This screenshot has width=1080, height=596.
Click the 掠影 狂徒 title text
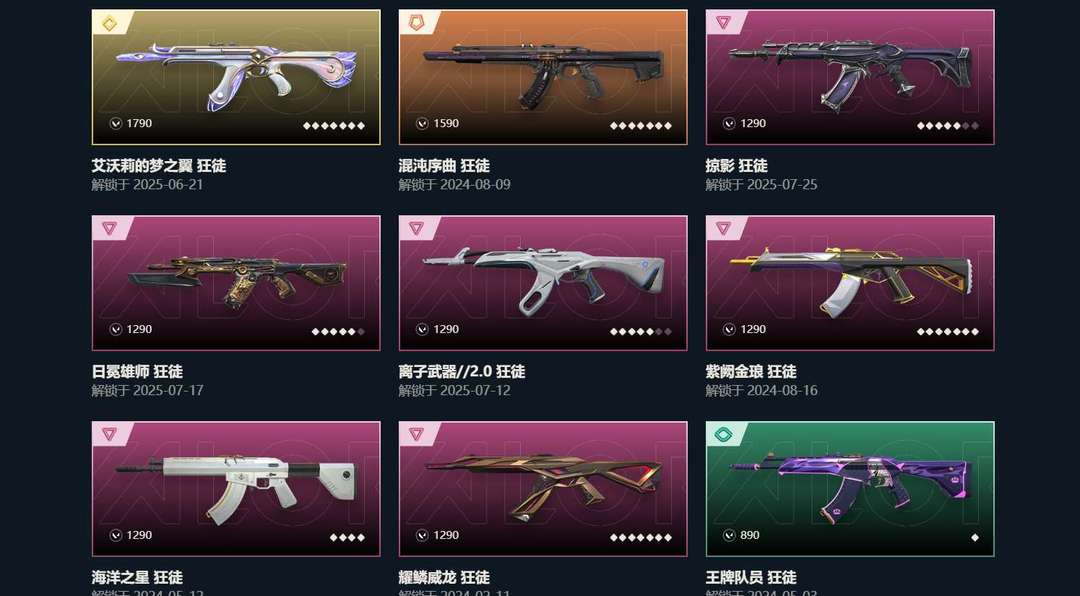point(736,166)
